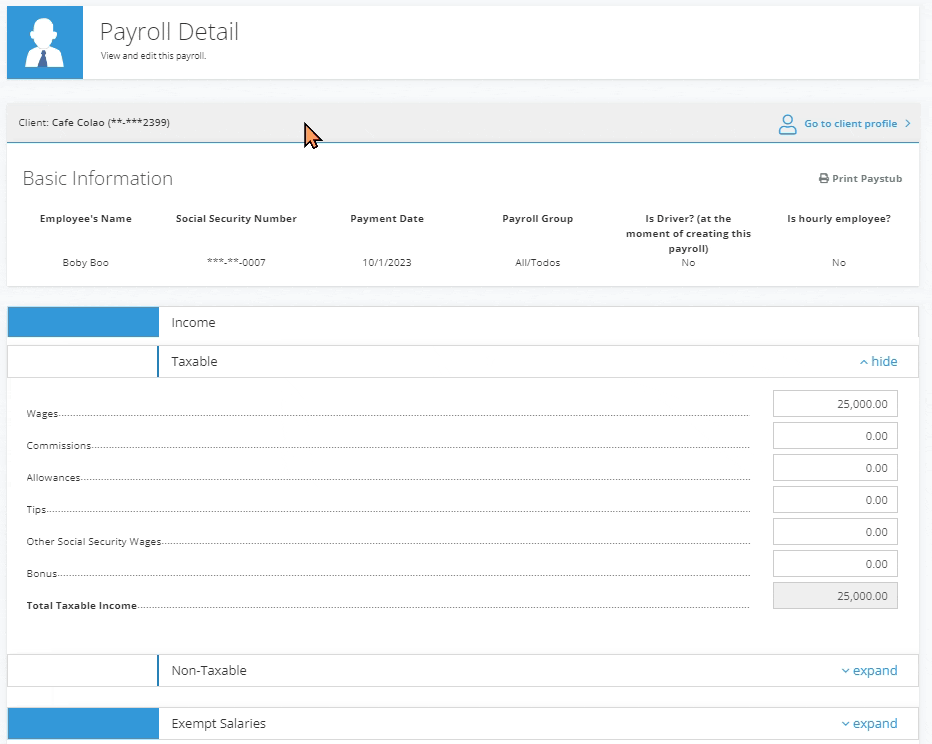Image resolution: width=932 pixels, height=744 pixels.
Task: Click payroll group All/Todos value
Action: 537,263
